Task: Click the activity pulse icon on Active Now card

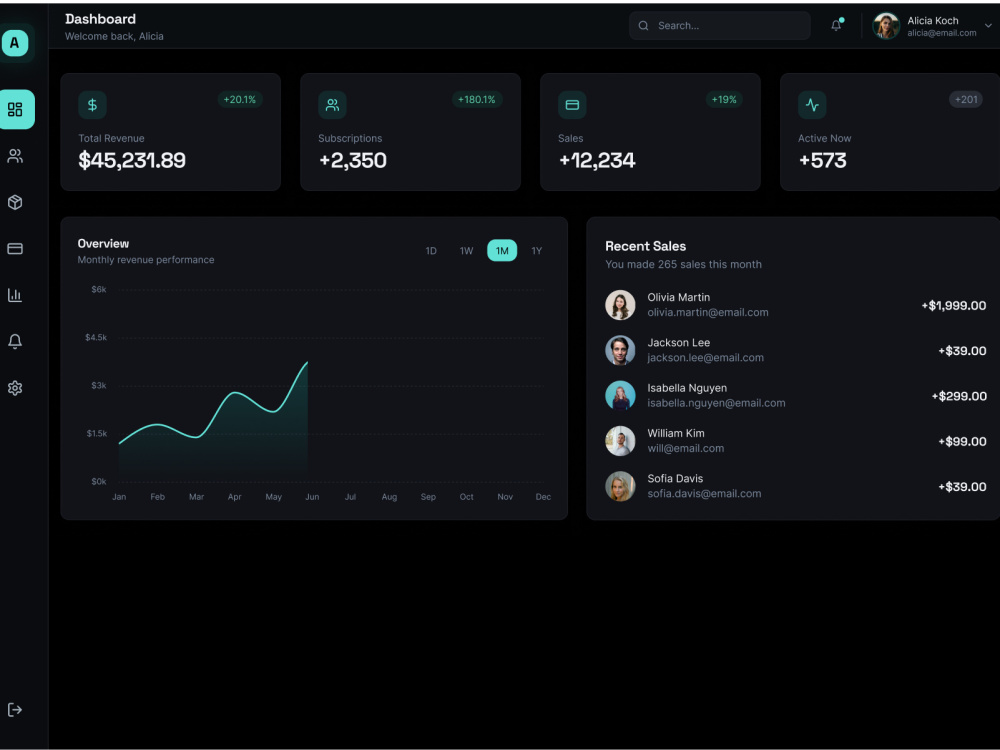Action: (x=812, y=105)
